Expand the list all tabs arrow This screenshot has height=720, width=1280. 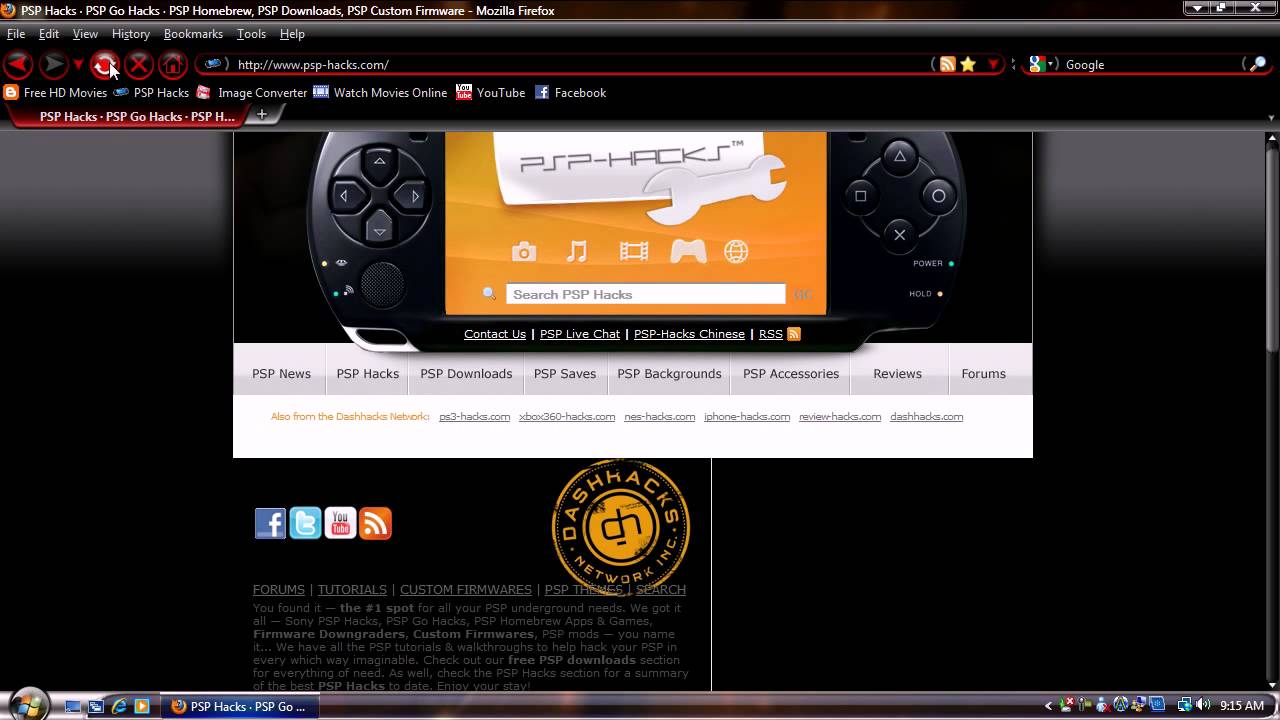pyautogui.click(x=1271, y=116)
